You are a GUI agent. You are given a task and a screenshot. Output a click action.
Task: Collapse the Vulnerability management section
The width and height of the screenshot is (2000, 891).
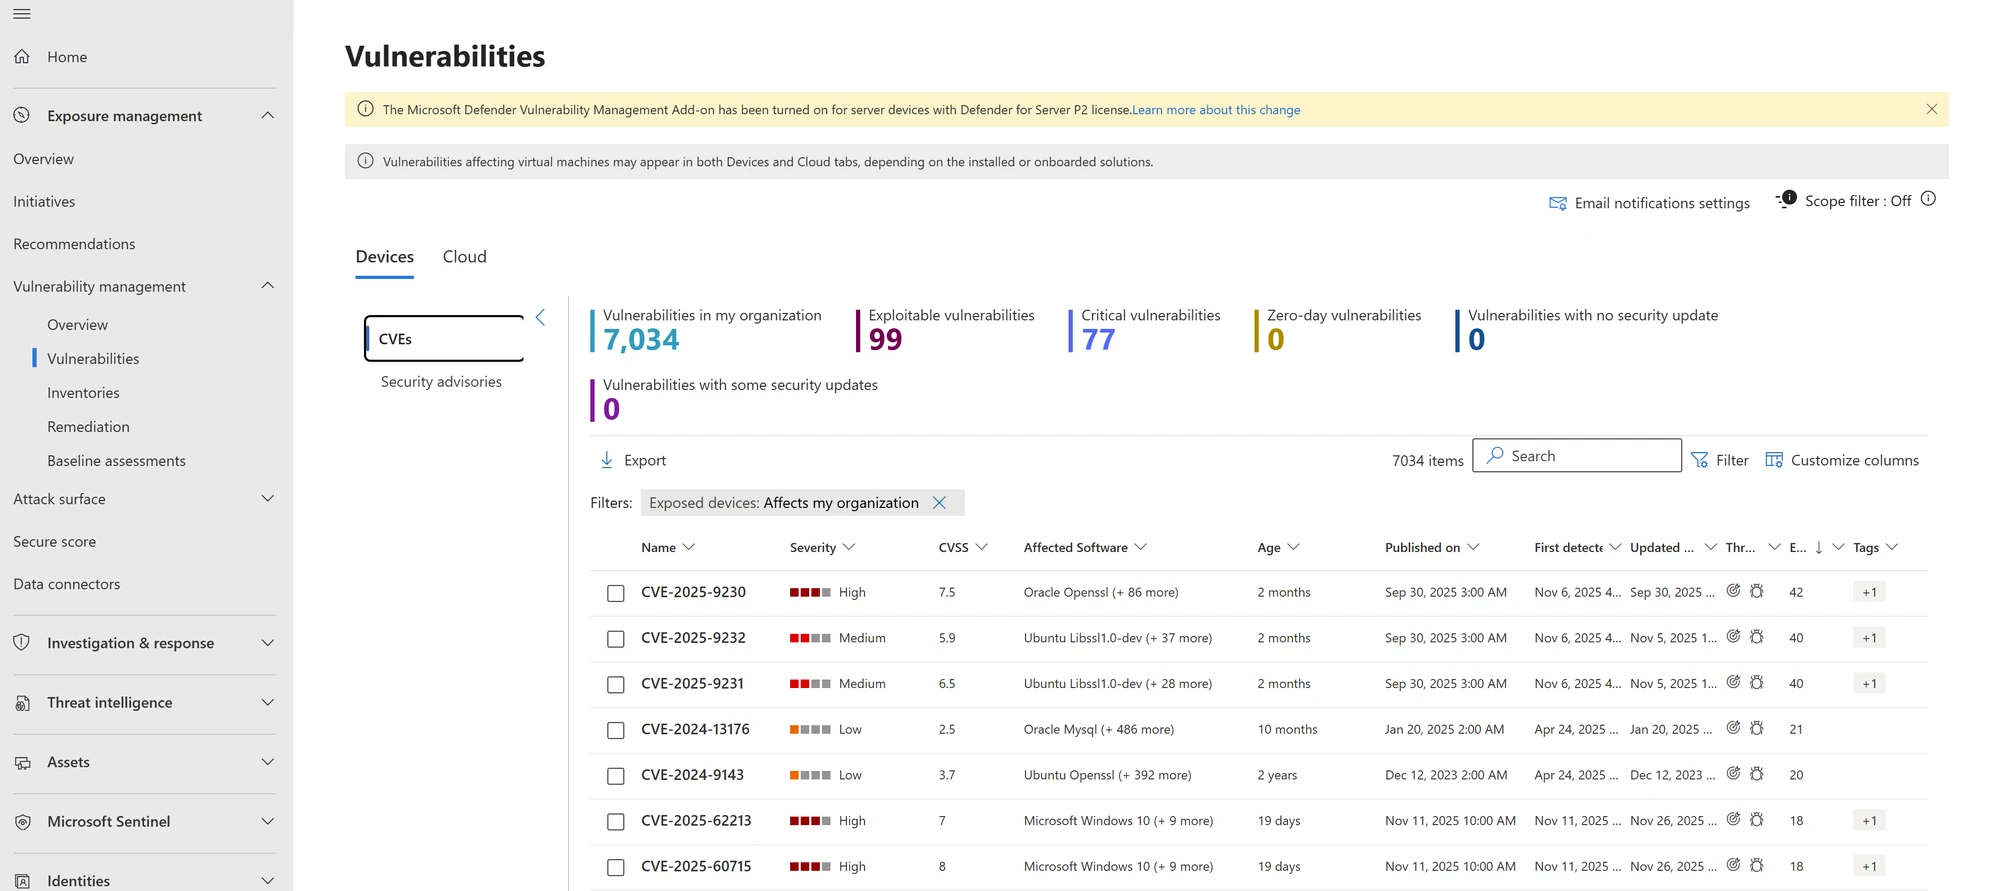pyautogui.click(x=268, y=286)
